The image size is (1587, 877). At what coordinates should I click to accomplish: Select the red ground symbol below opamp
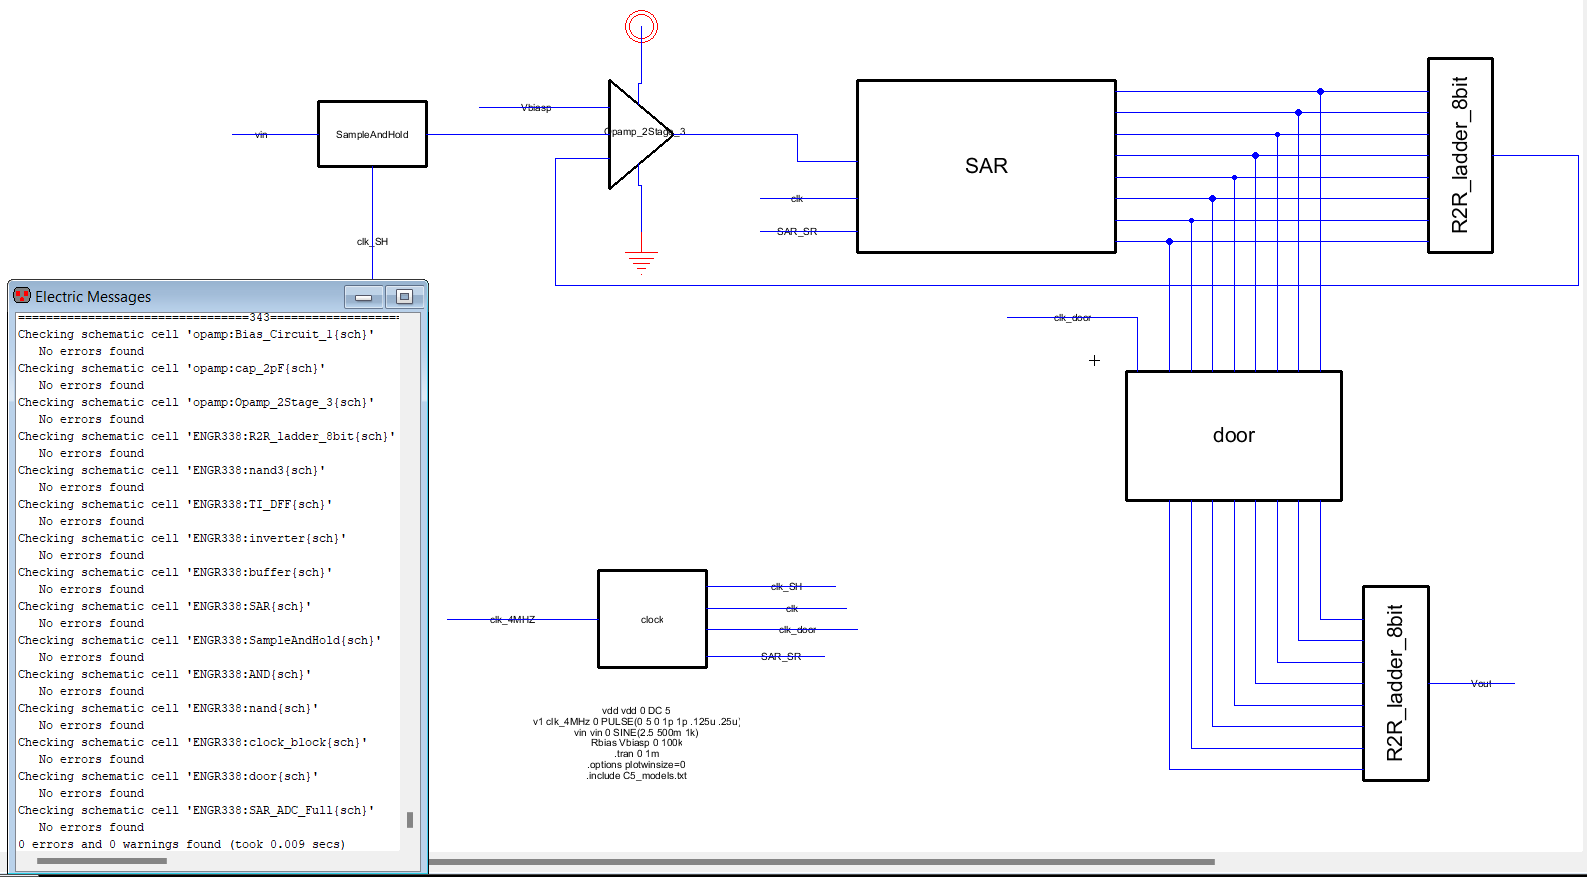[641, 261]
